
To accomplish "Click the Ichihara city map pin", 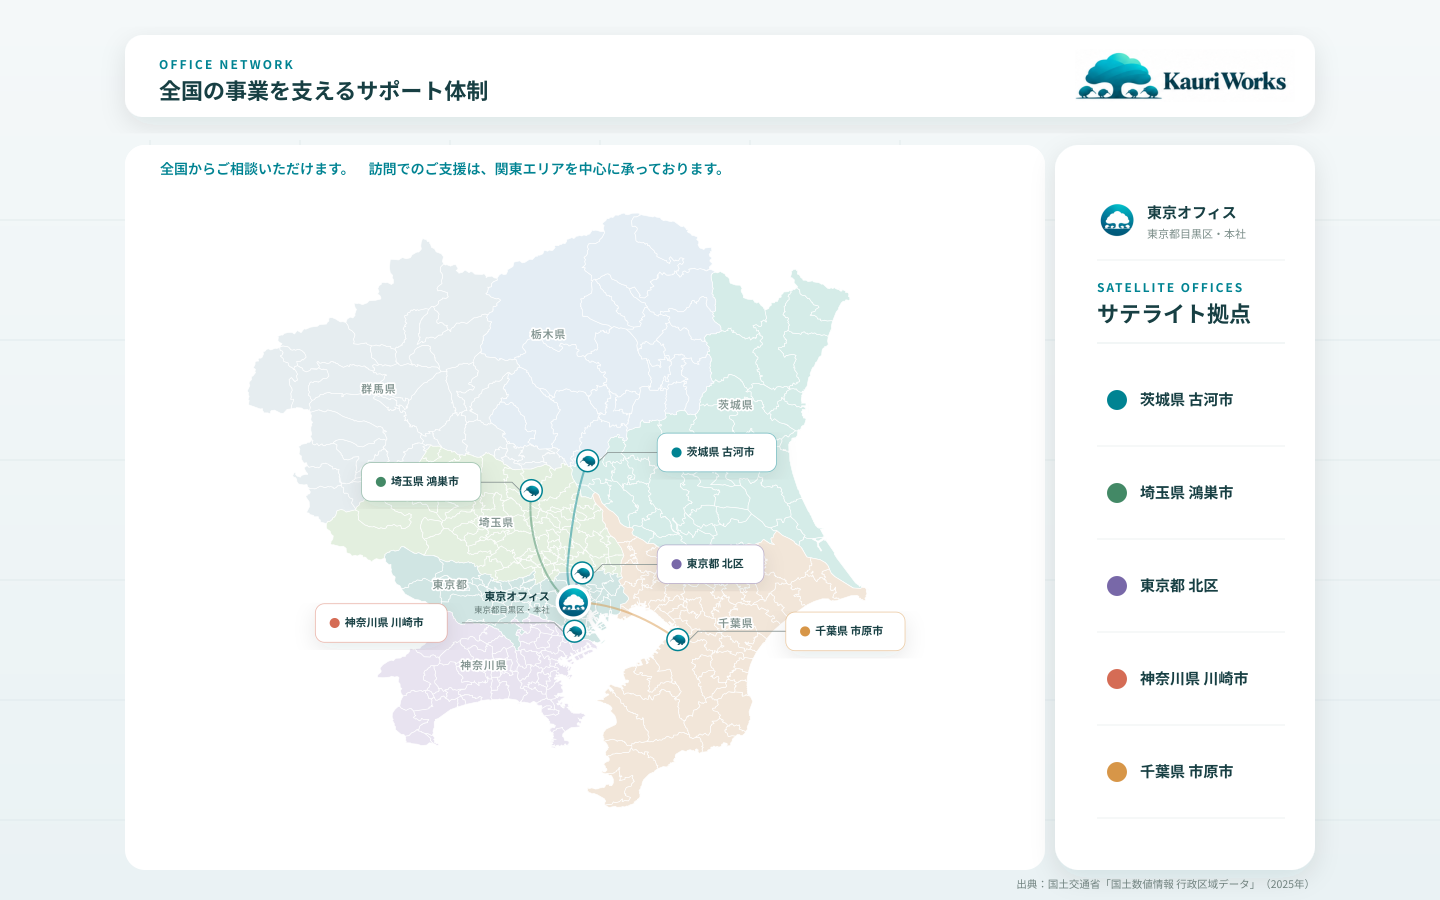I will click(678, 639).
